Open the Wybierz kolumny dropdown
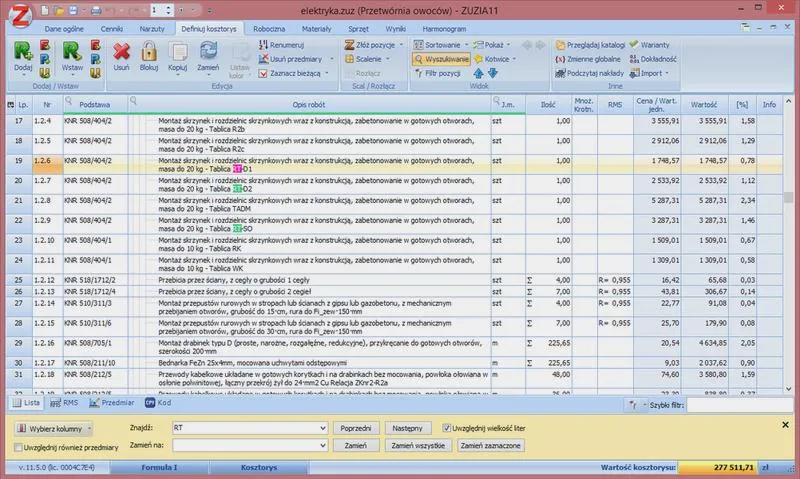The image size is (800, 479). click(54, 428)
